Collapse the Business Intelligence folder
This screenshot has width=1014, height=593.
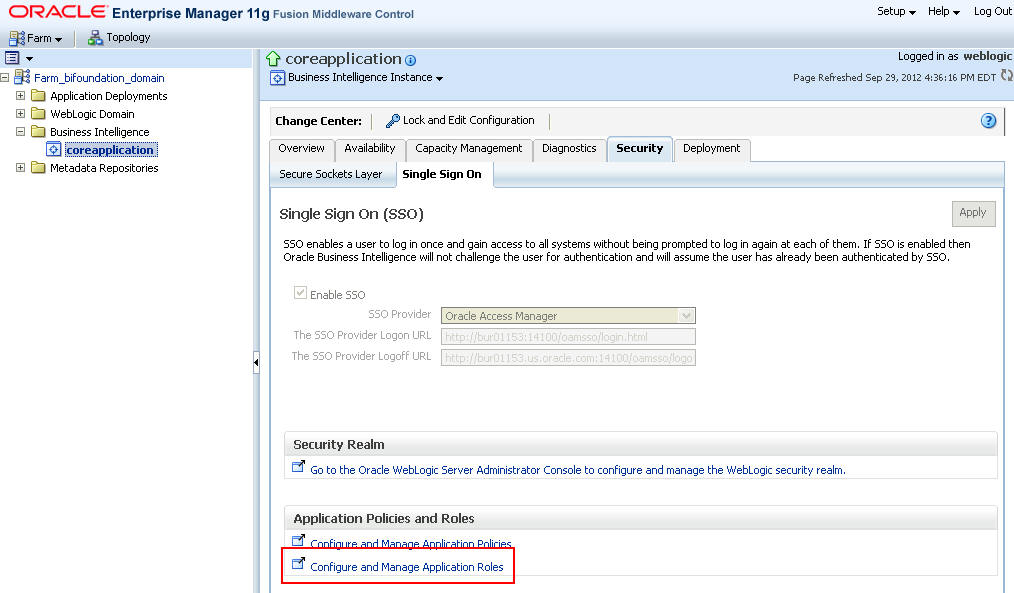click(x=20, y=131)
